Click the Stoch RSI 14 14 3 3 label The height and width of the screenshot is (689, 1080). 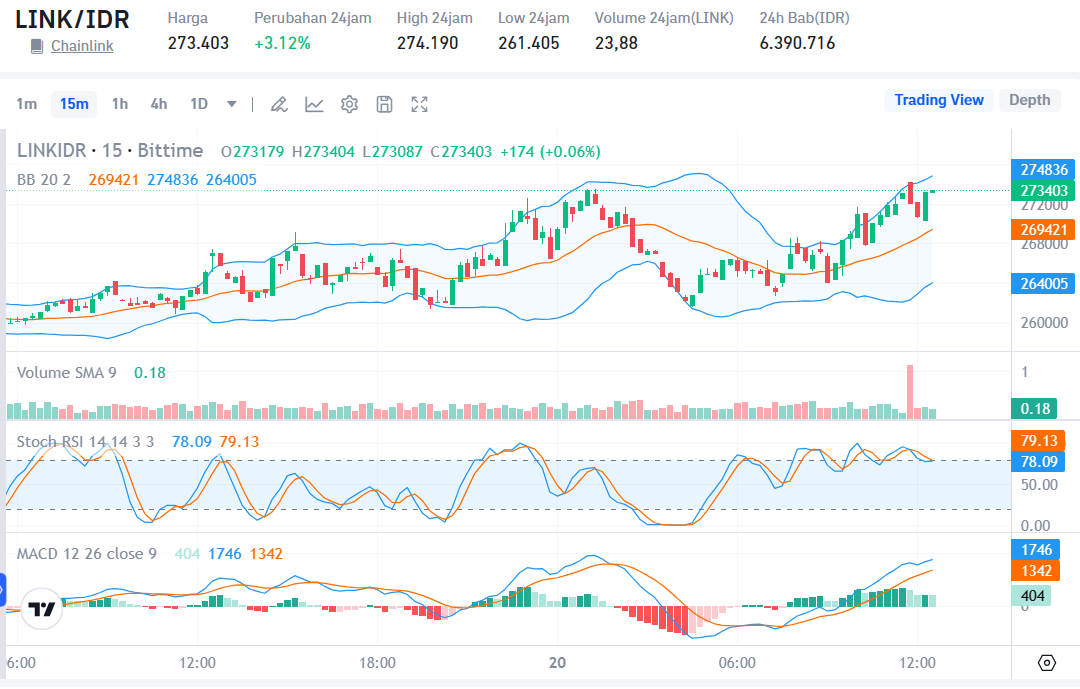[85, 442]
